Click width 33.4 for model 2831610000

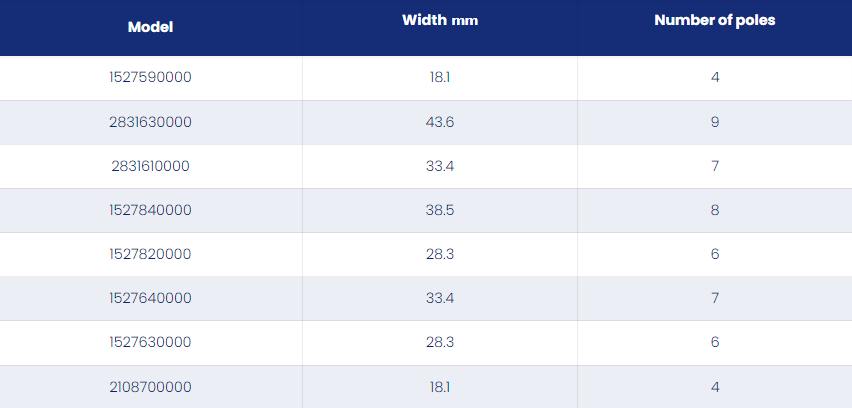click(440, 166)
